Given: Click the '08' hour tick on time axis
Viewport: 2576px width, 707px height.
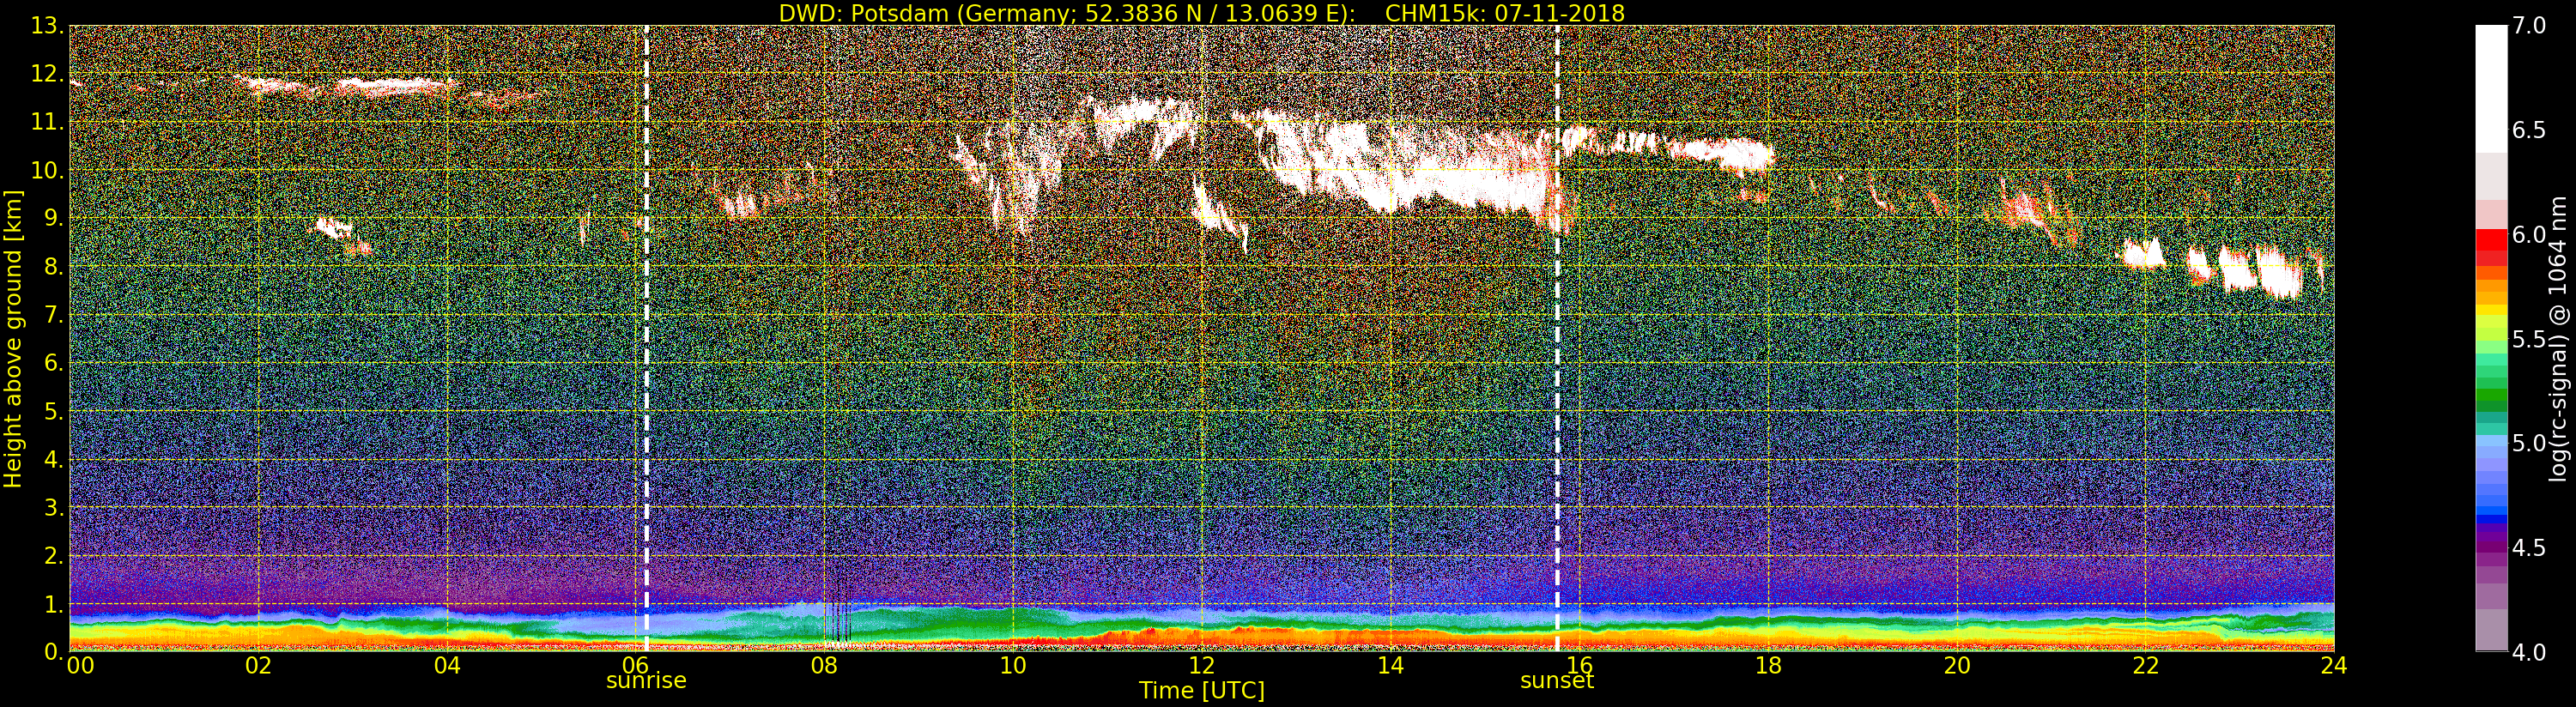Looking at the screenshot, I should click(824, 666).
